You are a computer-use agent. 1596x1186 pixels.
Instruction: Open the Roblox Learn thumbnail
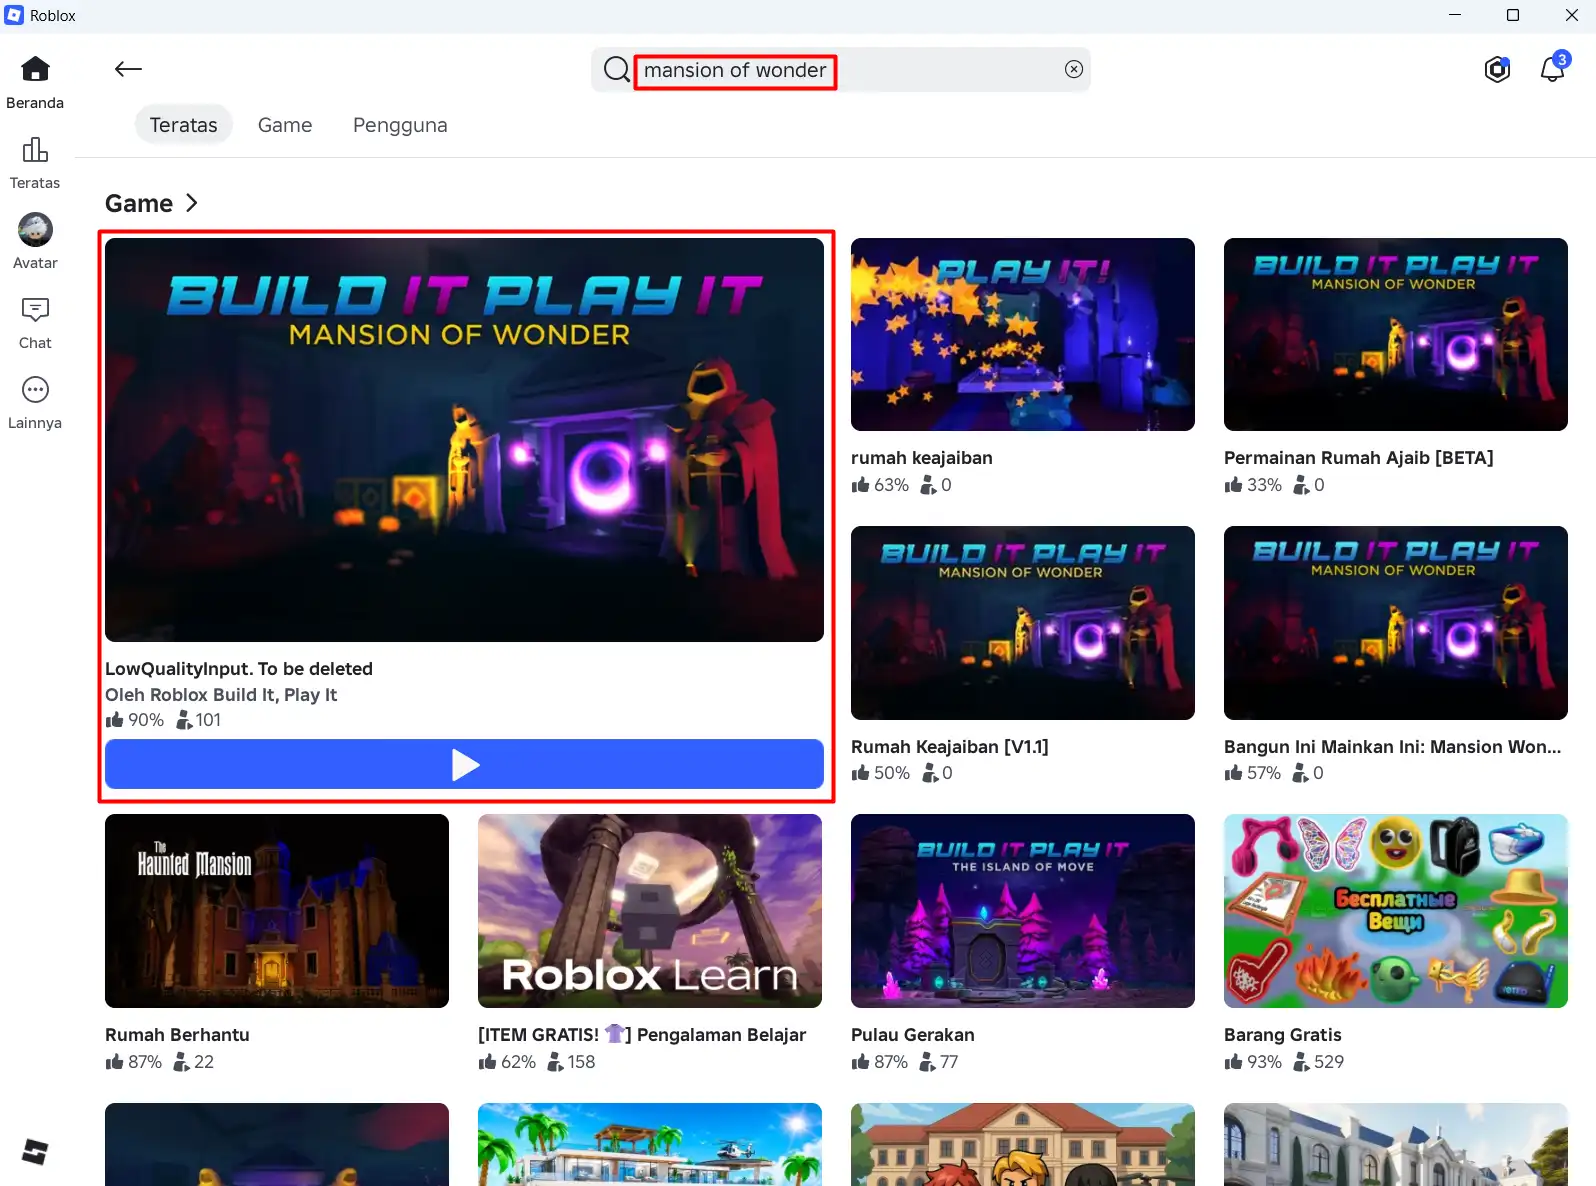[x=650, y=911]
